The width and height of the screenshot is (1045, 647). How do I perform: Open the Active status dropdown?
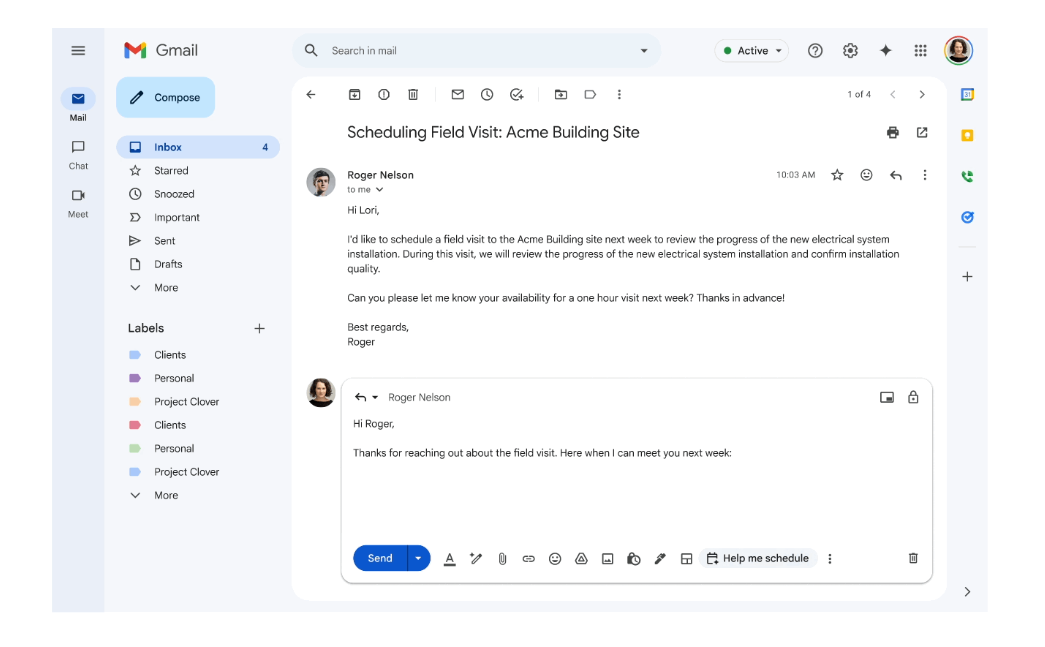coord(751,51)
